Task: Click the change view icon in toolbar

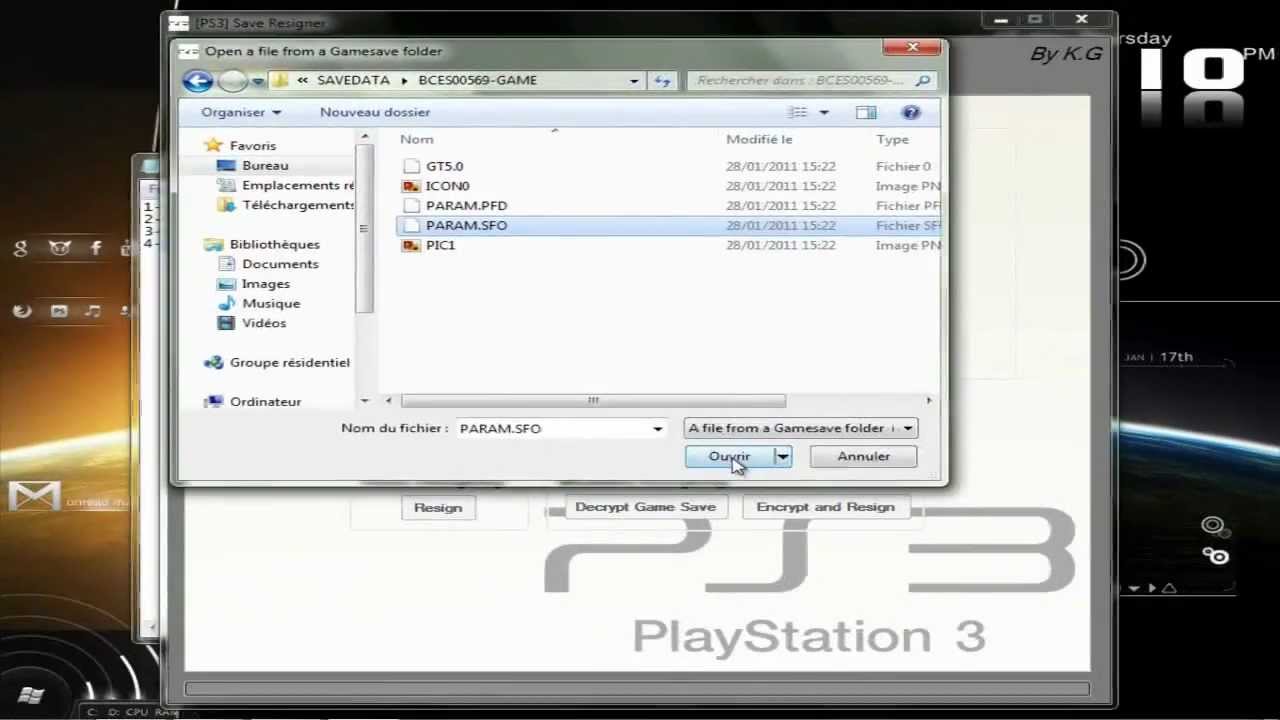Action: [798, 113]
